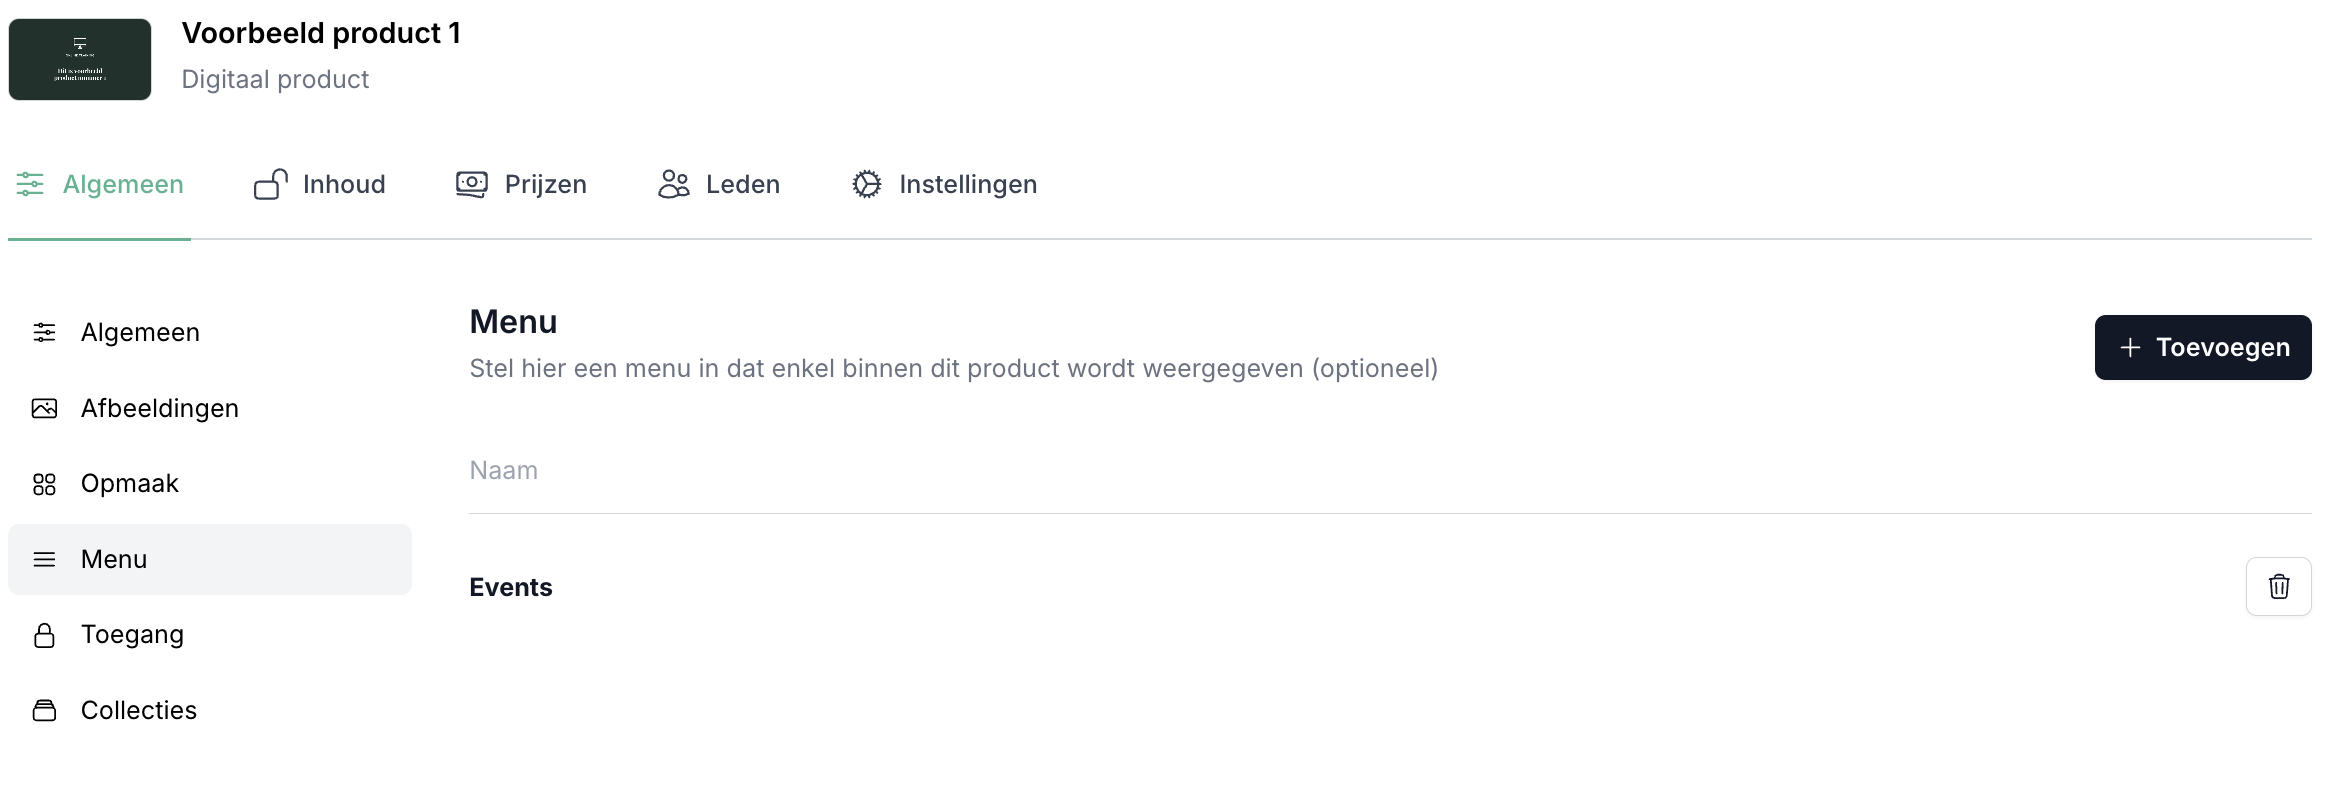
Task: Click the Opmaak grid icon in sidebar
Action: (x=45, y=484)
